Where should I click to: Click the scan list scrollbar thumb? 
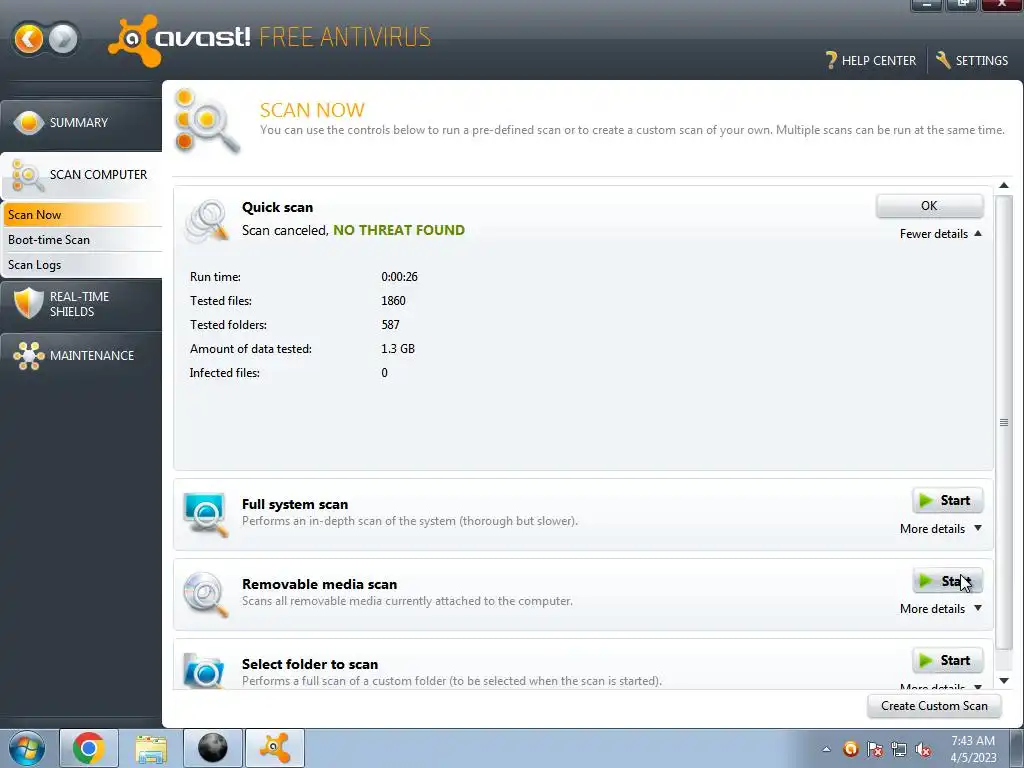click(1004, 422)
